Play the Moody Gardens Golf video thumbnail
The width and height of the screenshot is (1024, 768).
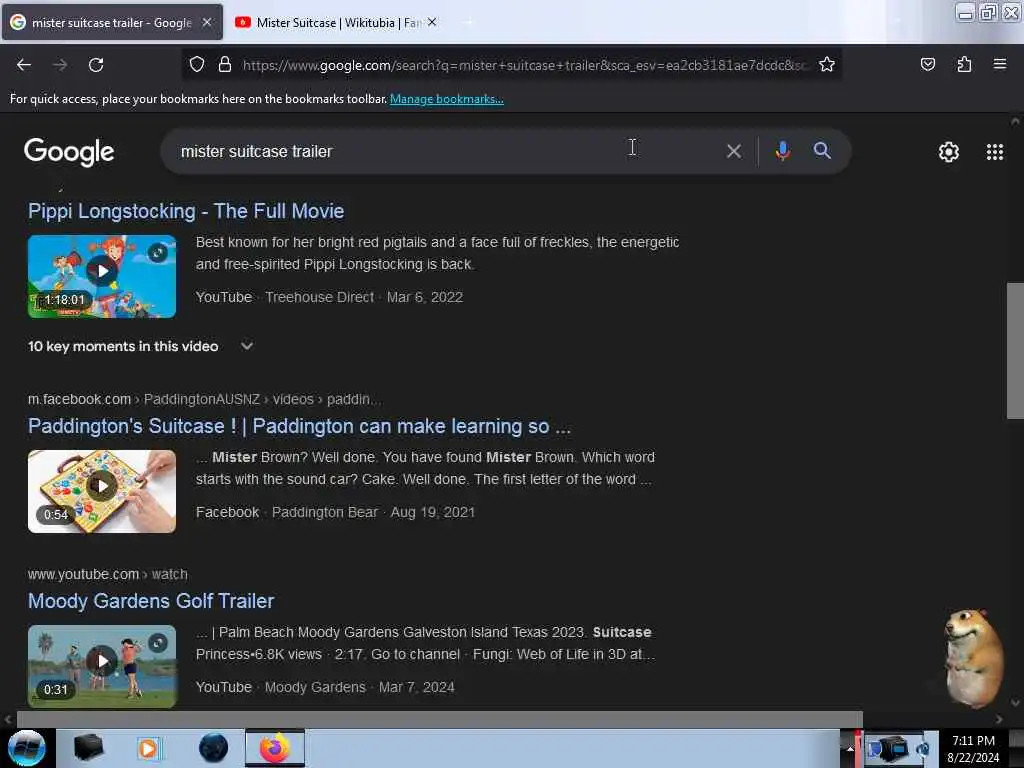click(x=102, y=666)
